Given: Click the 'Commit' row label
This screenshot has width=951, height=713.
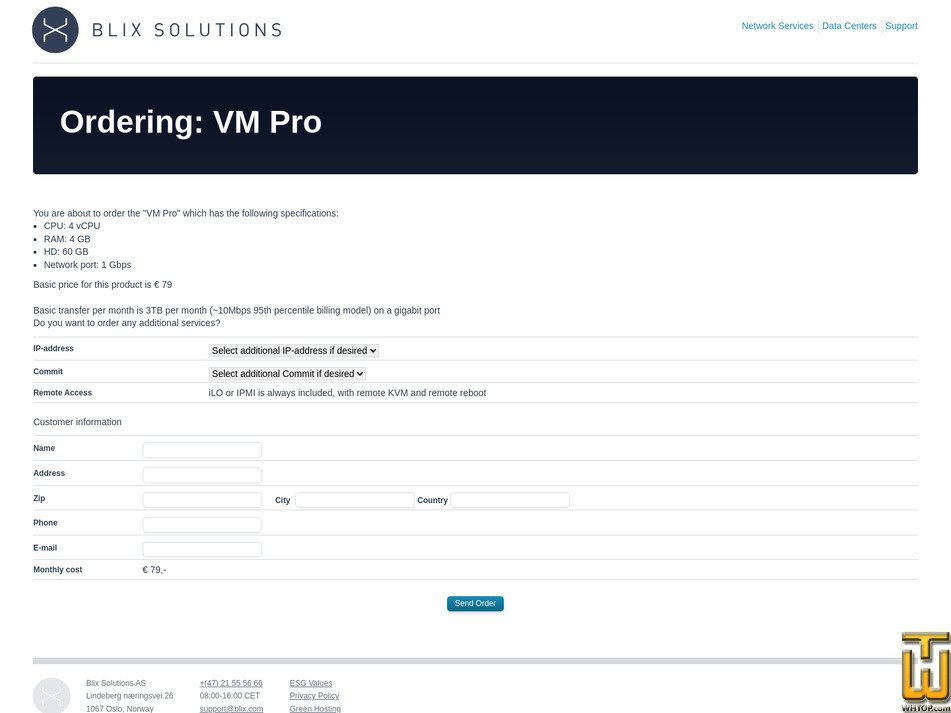Looking at the screenshot, I should pos(48,372).
